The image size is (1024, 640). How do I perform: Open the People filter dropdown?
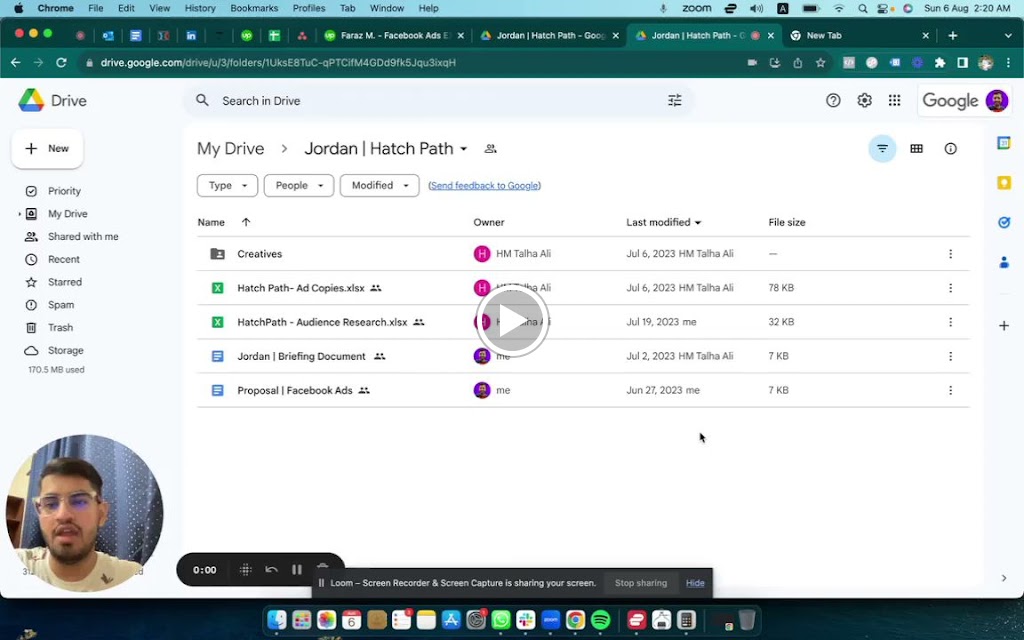[x=298, y=185]
